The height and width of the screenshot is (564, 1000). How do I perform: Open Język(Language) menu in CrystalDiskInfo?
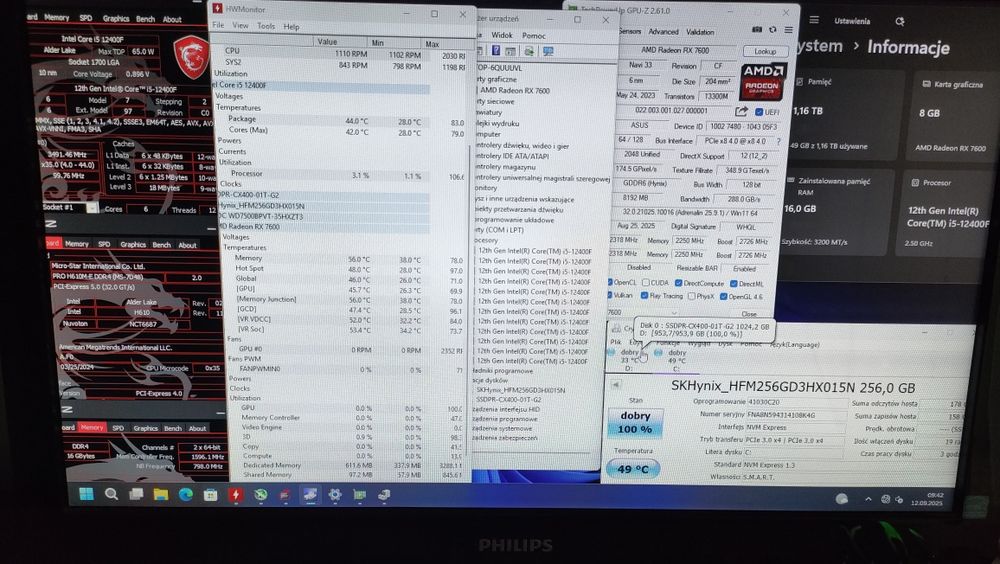795,345
